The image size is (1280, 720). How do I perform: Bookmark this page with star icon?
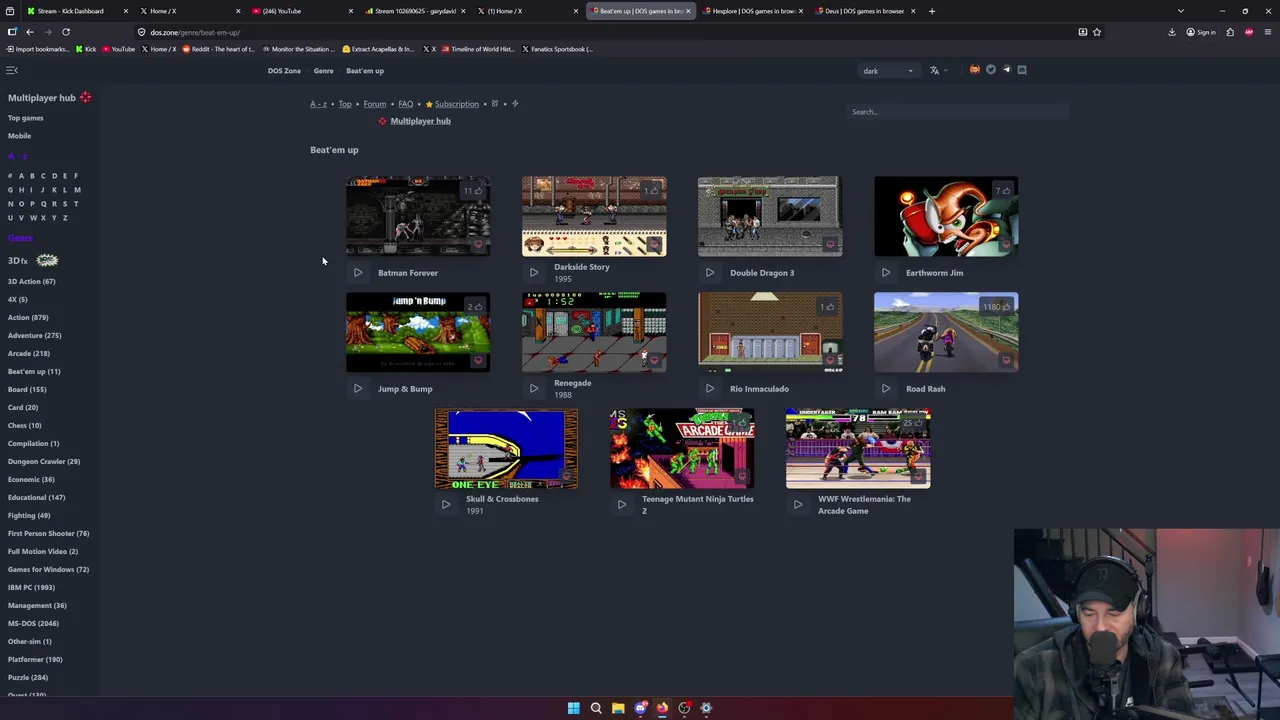coord(1097,32)
